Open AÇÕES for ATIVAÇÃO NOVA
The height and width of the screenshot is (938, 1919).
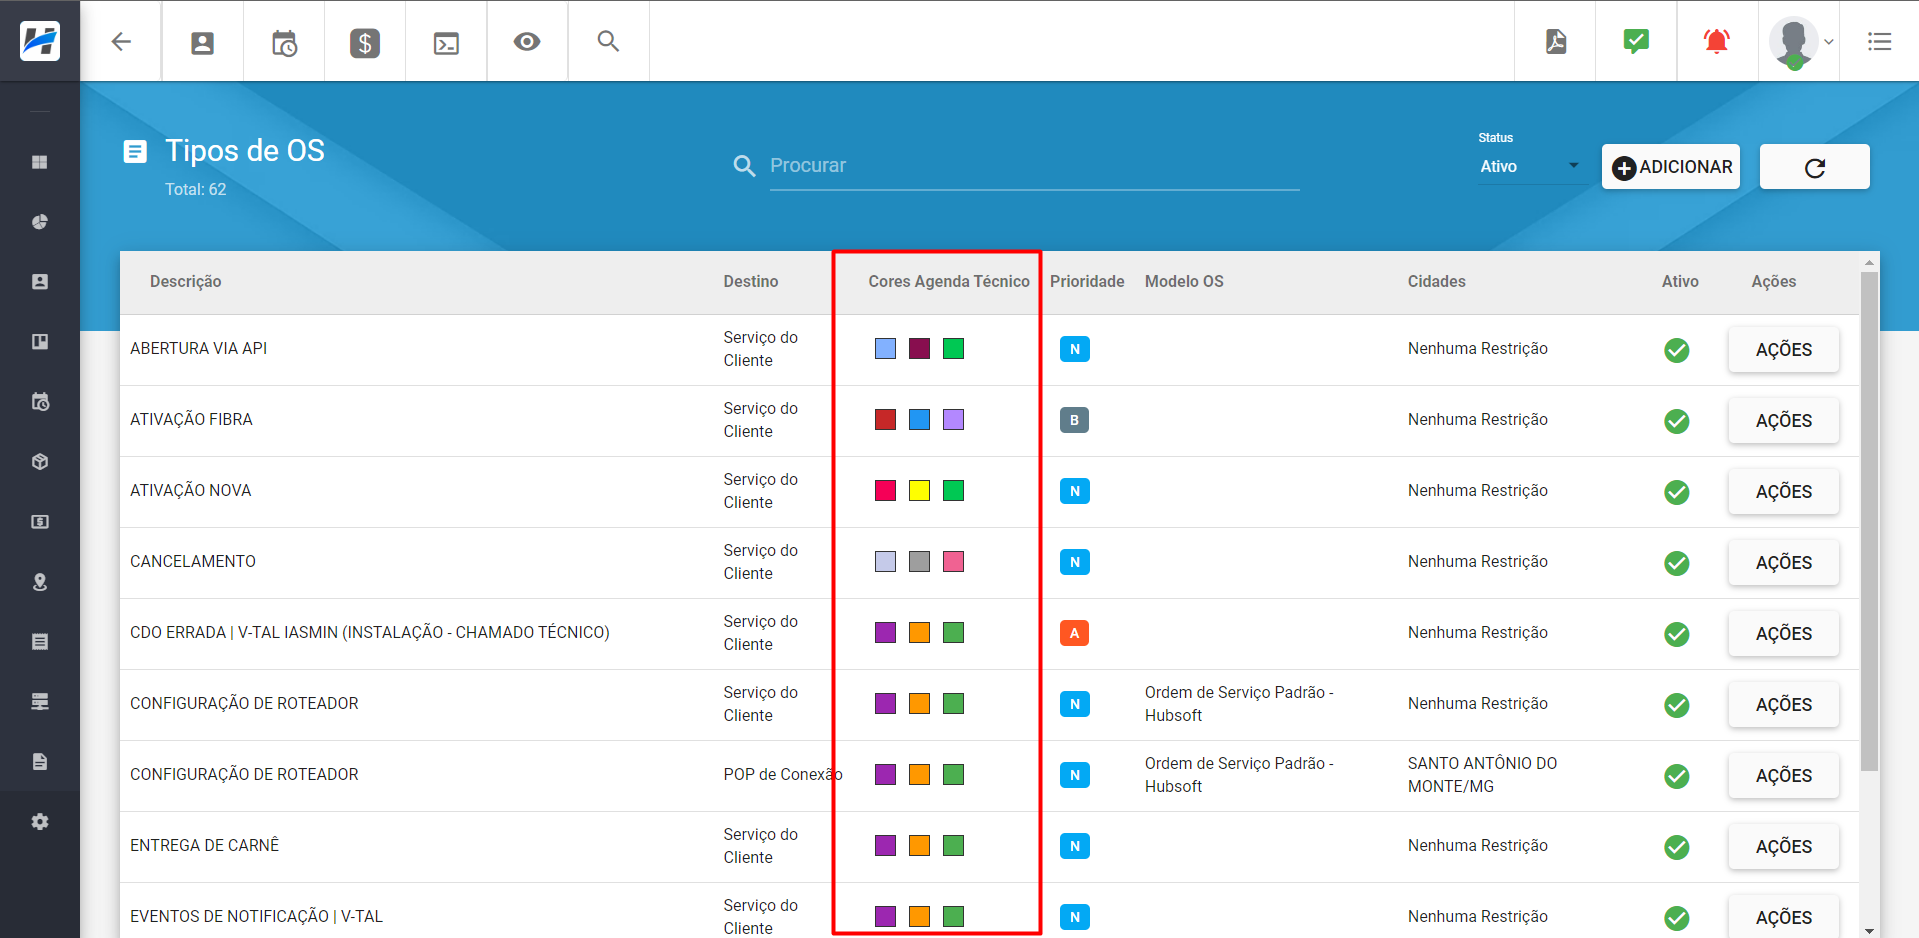pos(1783,492)
